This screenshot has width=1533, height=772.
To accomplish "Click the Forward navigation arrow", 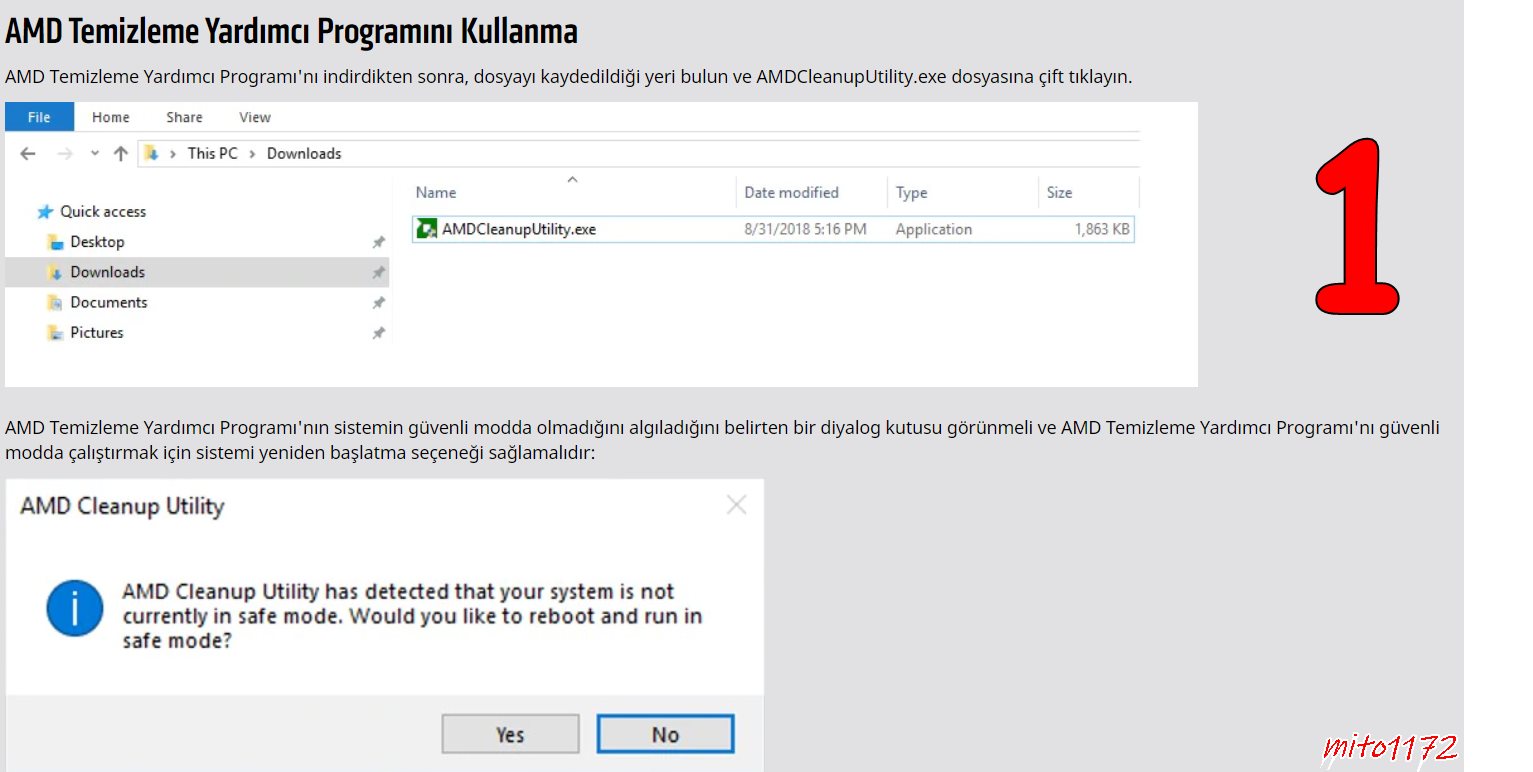I will [65, 154].
